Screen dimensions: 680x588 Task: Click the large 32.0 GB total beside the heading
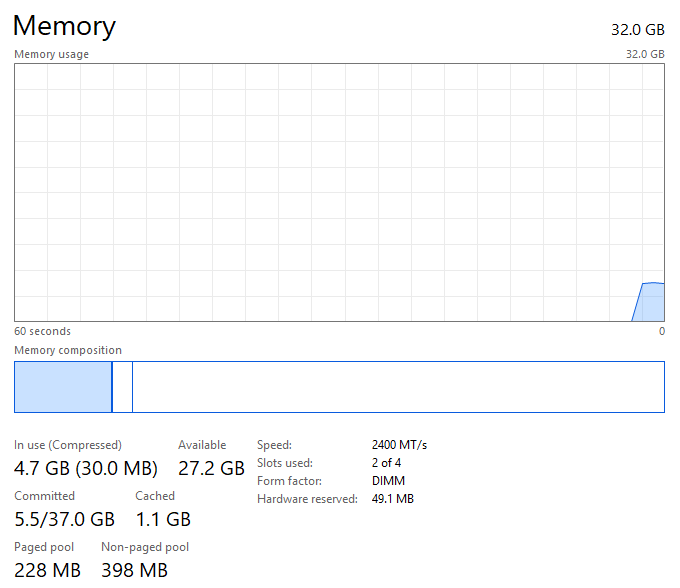coord(637,29)
